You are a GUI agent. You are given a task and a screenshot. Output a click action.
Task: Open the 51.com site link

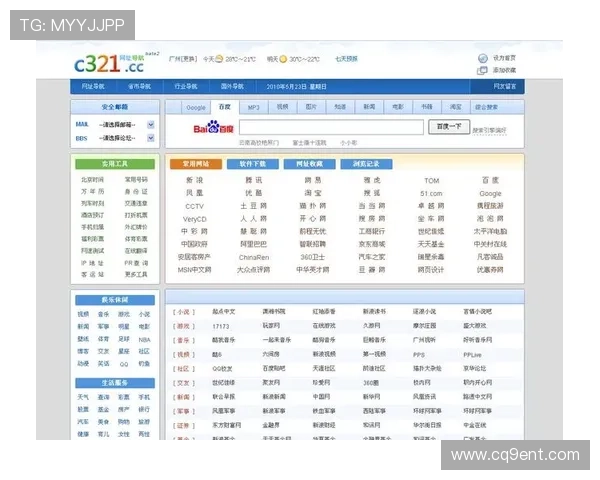[431, 194]
